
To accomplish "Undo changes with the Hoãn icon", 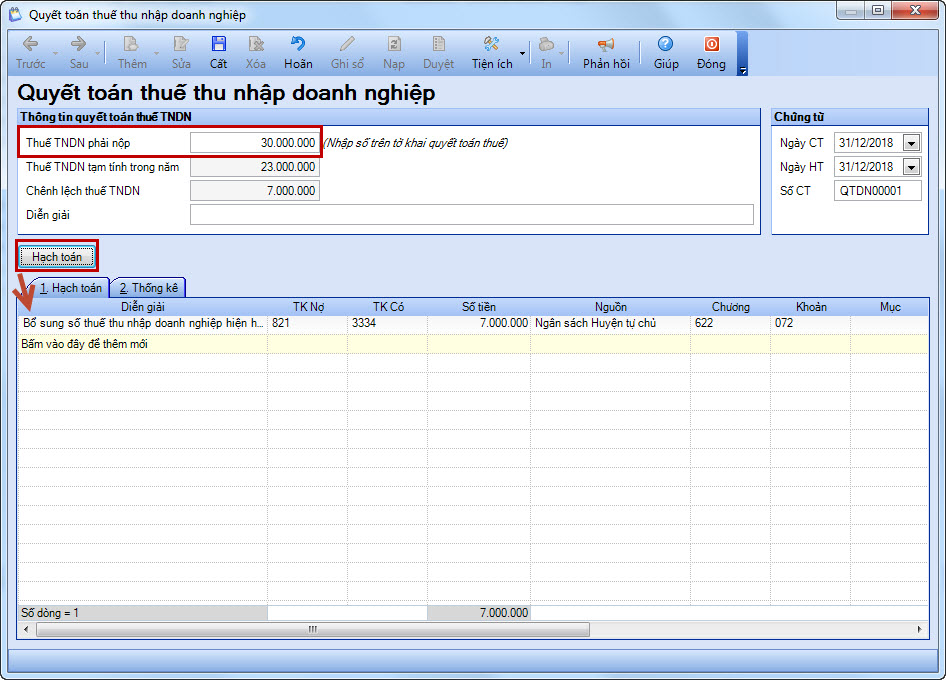I will tap(298, 44).
